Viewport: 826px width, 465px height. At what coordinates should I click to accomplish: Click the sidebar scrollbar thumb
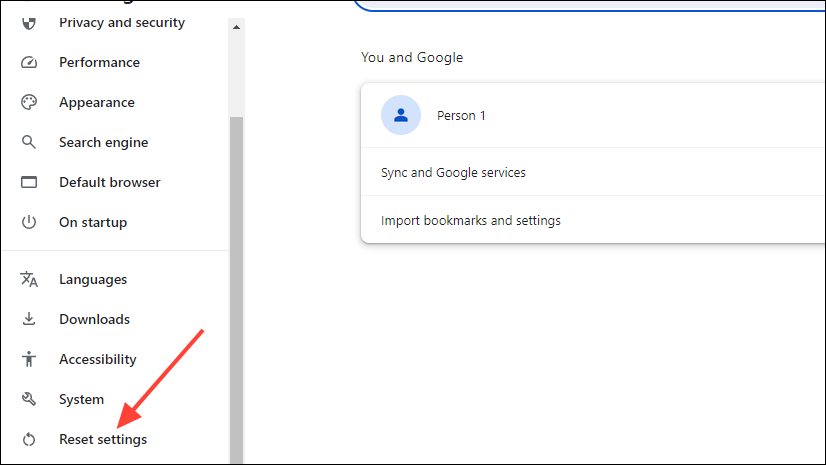(x=237, y=290)
